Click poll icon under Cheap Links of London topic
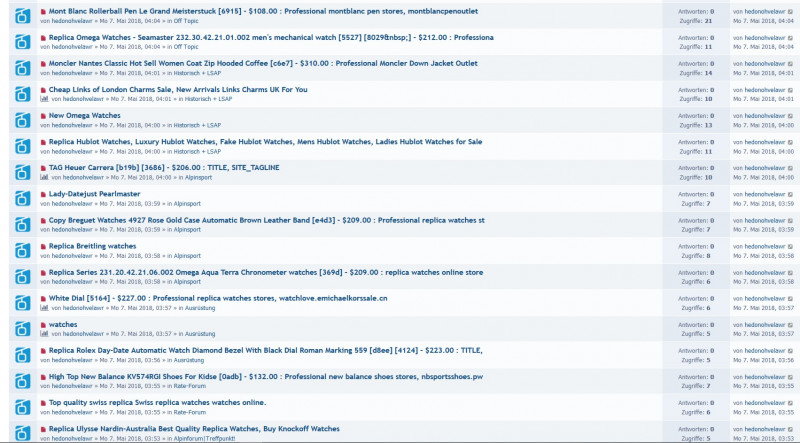This screenshot has height=443, width=800. [44, 99]
